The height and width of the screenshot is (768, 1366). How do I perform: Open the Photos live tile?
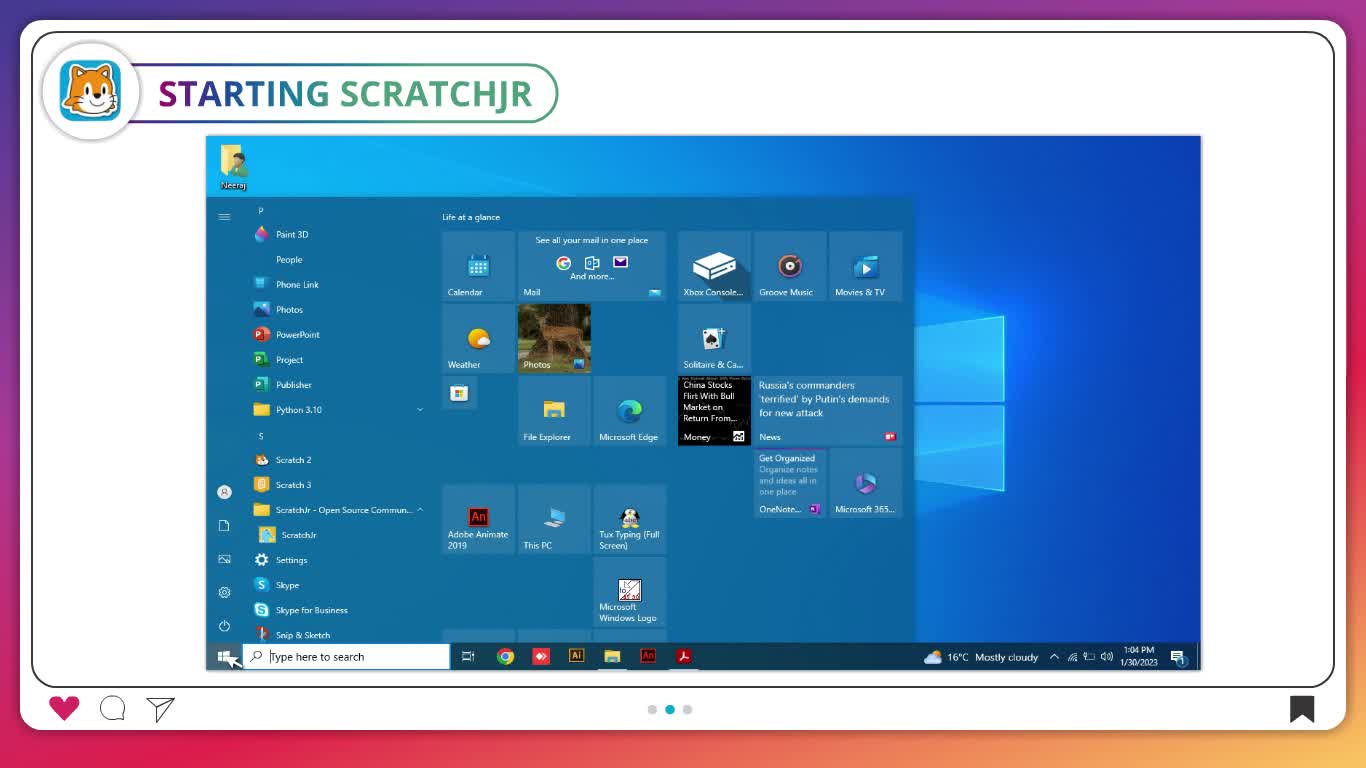[x=554, y=338]
